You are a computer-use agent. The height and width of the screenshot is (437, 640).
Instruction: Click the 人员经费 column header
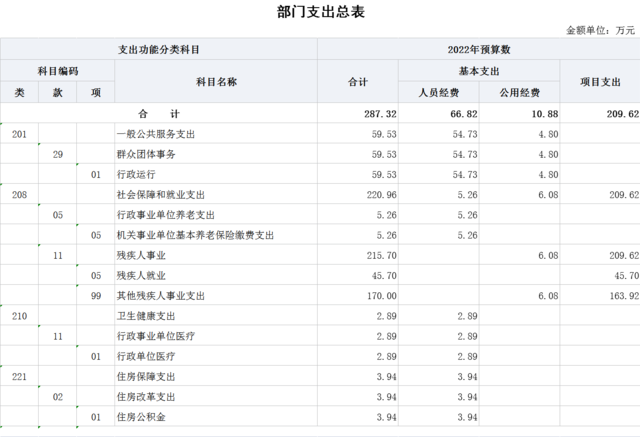click(x=438, y=93)
